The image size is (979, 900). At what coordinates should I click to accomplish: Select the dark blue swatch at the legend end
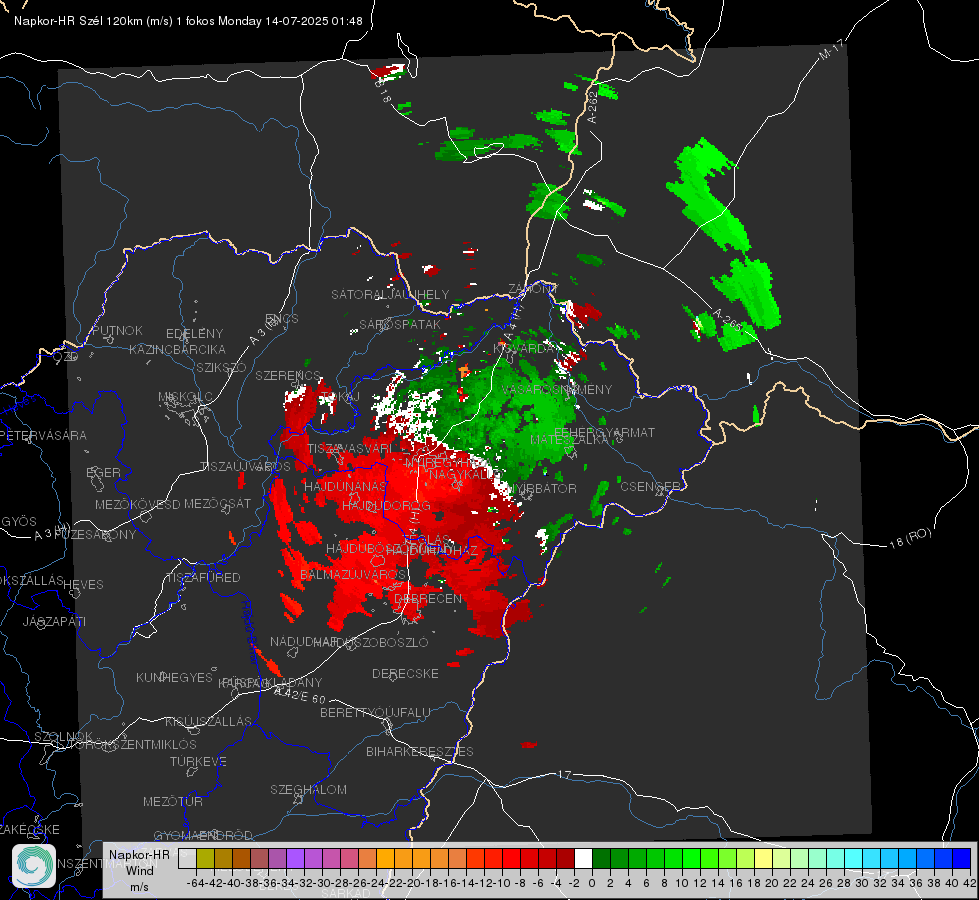click(962, 858)
